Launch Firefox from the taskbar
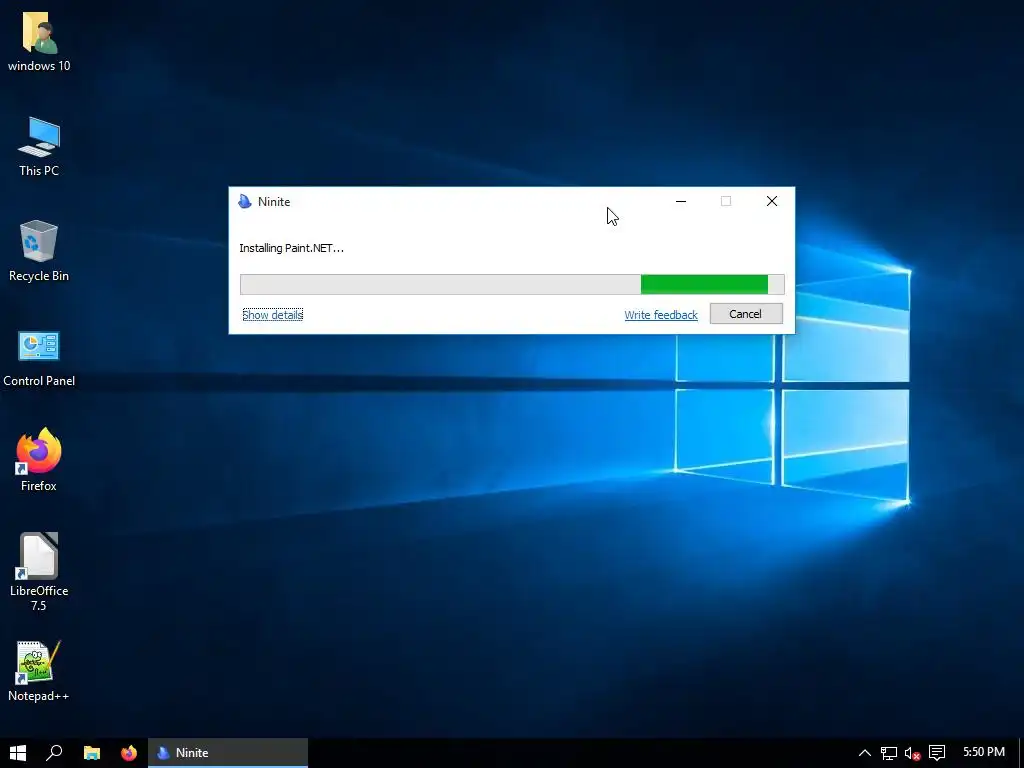1024x768 pixels. [129, 753]
